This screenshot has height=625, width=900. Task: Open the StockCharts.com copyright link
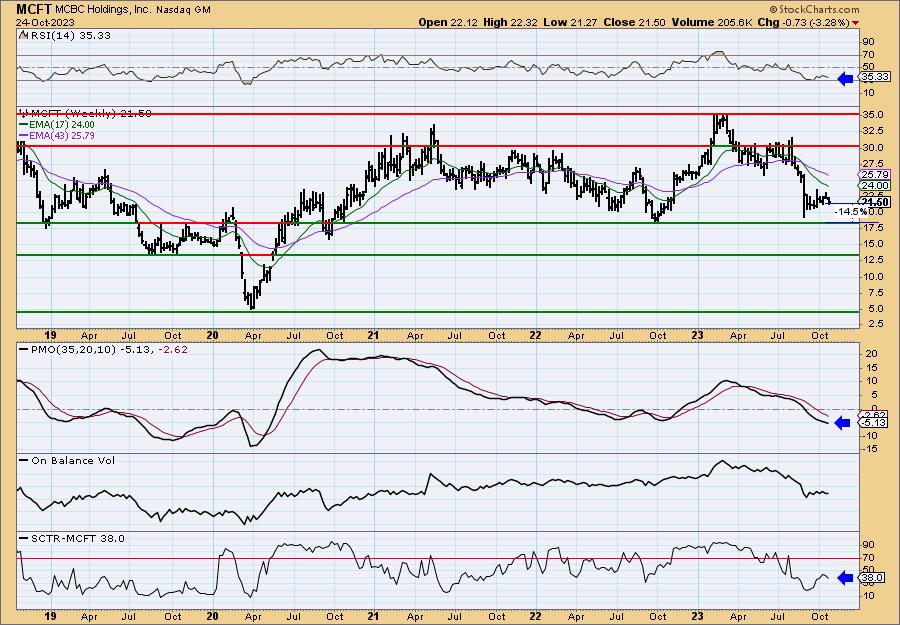tap(814, 9)
